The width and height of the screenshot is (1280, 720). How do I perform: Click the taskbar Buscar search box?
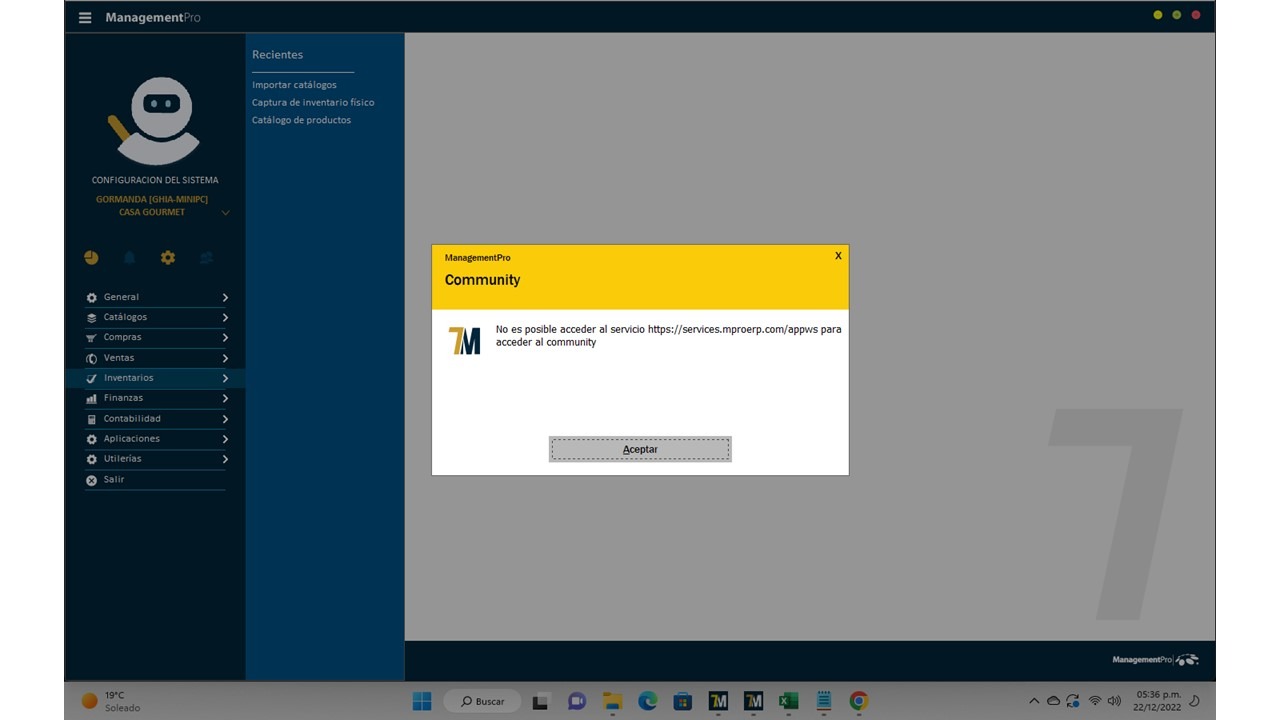482,701
